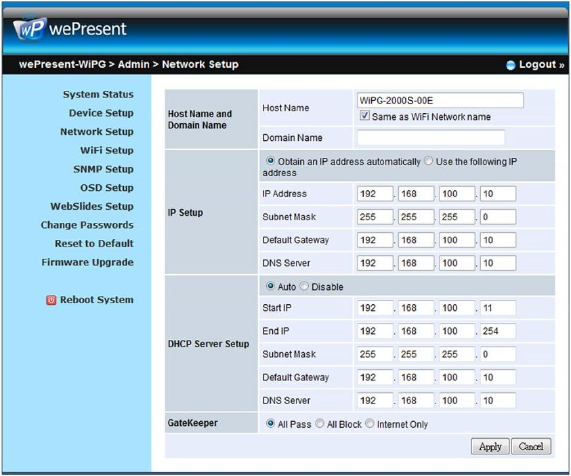The image size is (571, 476).
Task: Click IP Address first octet field
Action: (x=375, y=194)
